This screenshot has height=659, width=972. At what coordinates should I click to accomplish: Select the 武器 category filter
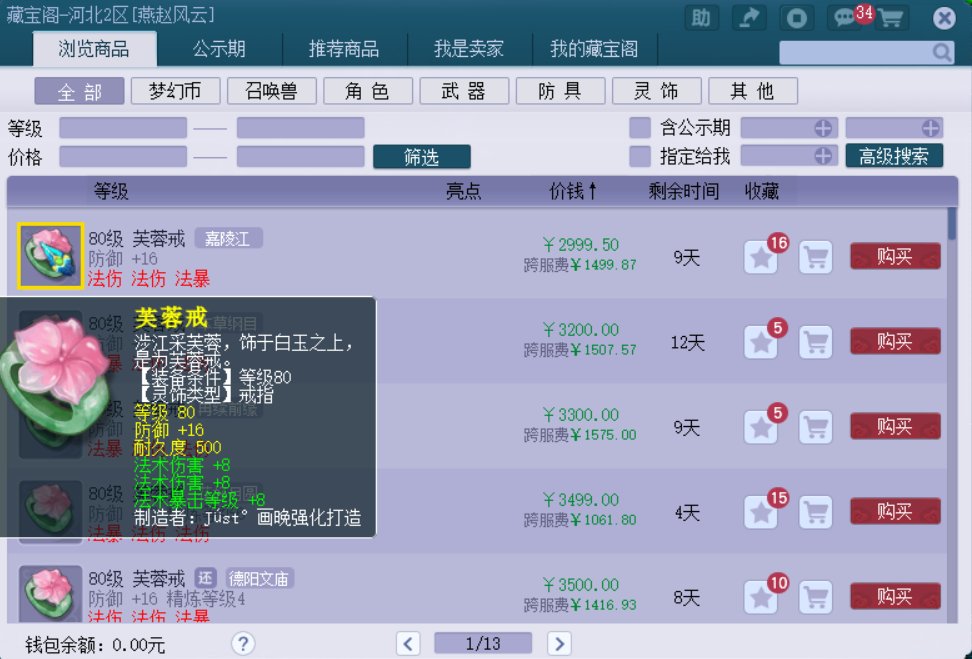click(464, 91)
